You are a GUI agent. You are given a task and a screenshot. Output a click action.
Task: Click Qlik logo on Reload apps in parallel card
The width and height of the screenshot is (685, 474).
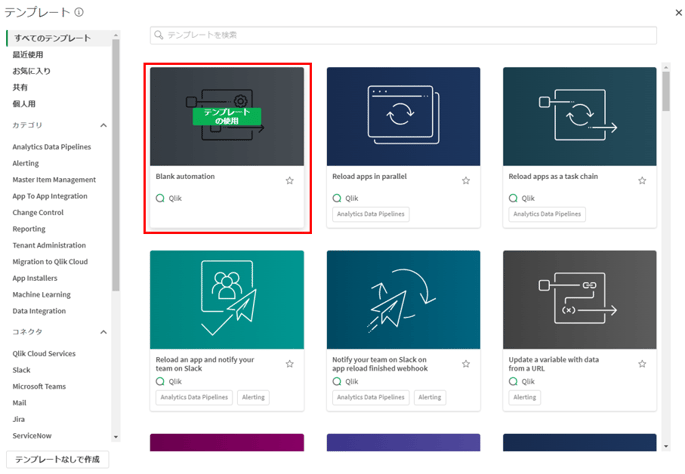[337, 198]
